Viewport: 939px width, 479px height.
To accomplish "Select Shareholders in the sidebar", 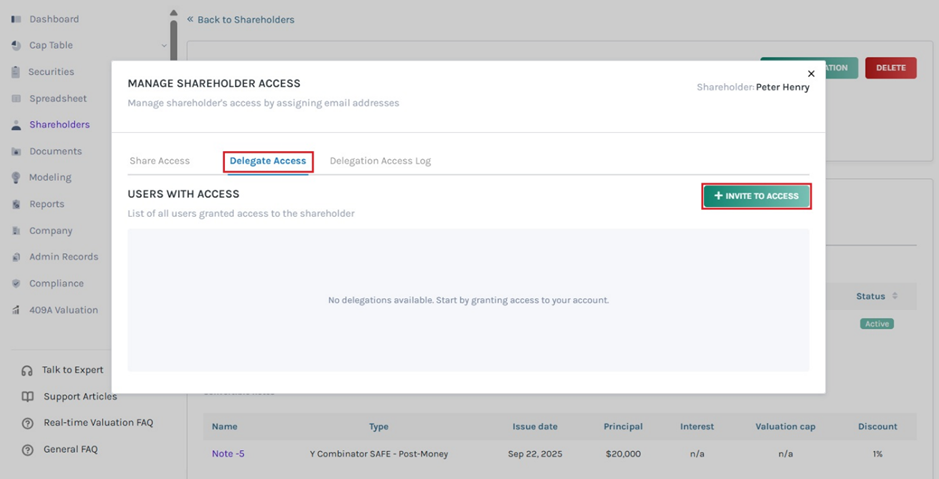I will click(x=59, y=125).
